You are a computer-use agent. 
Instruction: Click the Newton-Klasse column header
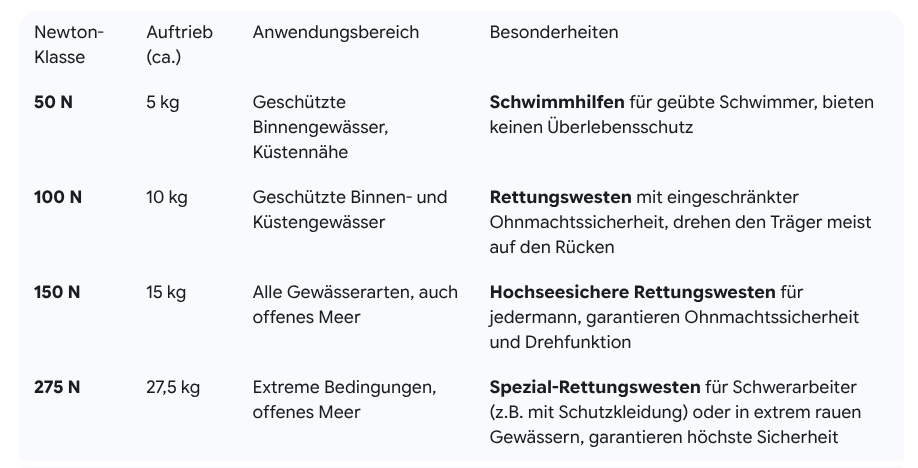(68, 45)
